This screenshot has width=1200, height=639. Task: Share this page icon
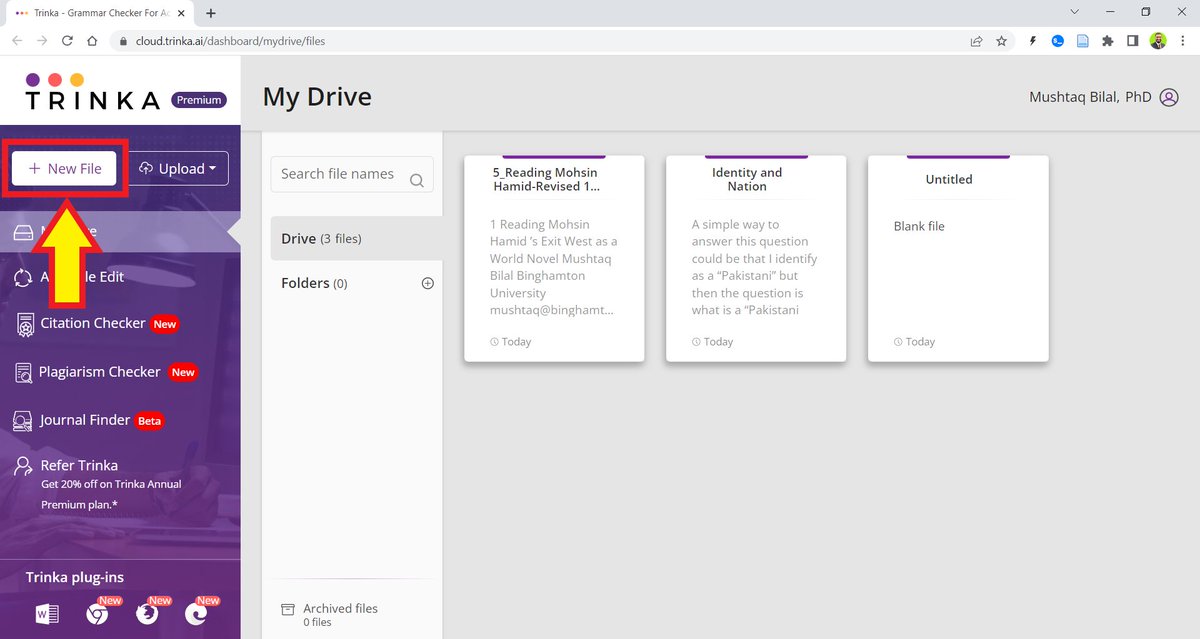pos(976,41)
